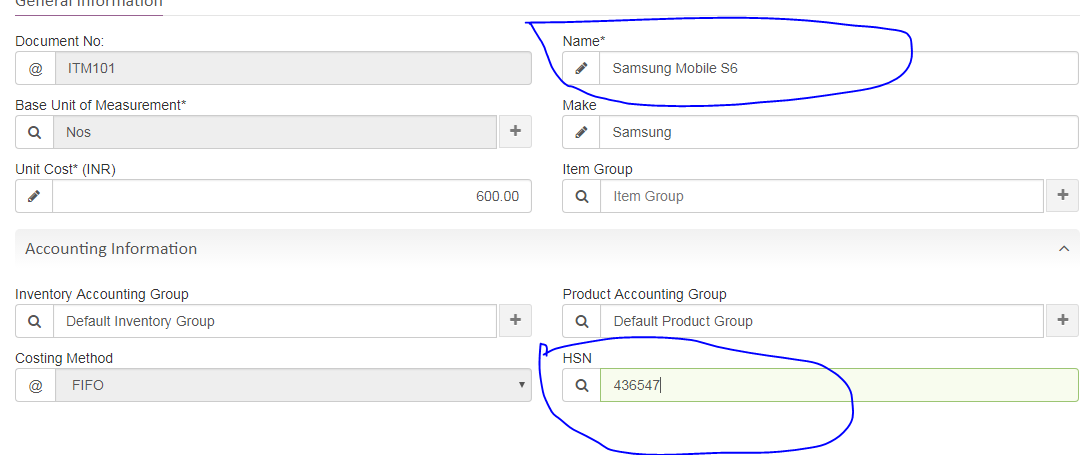Click the Costing Method label

coord(64,358)
